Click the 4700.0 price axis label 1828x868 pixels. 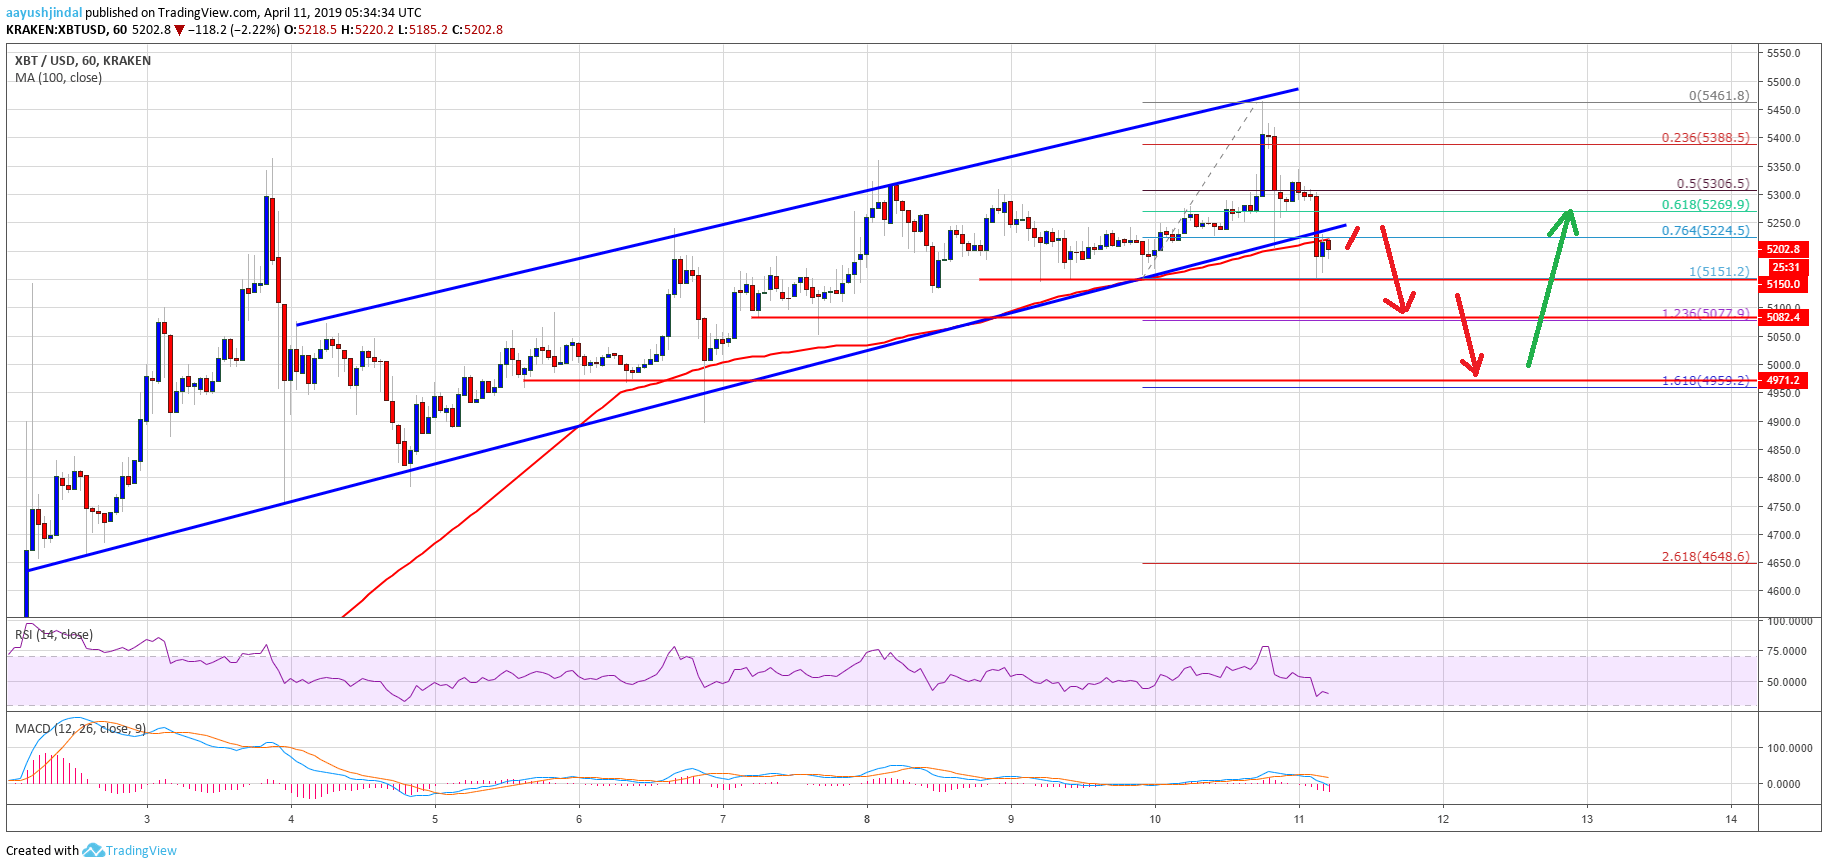pyautogui.click(x=1783, y=535)
